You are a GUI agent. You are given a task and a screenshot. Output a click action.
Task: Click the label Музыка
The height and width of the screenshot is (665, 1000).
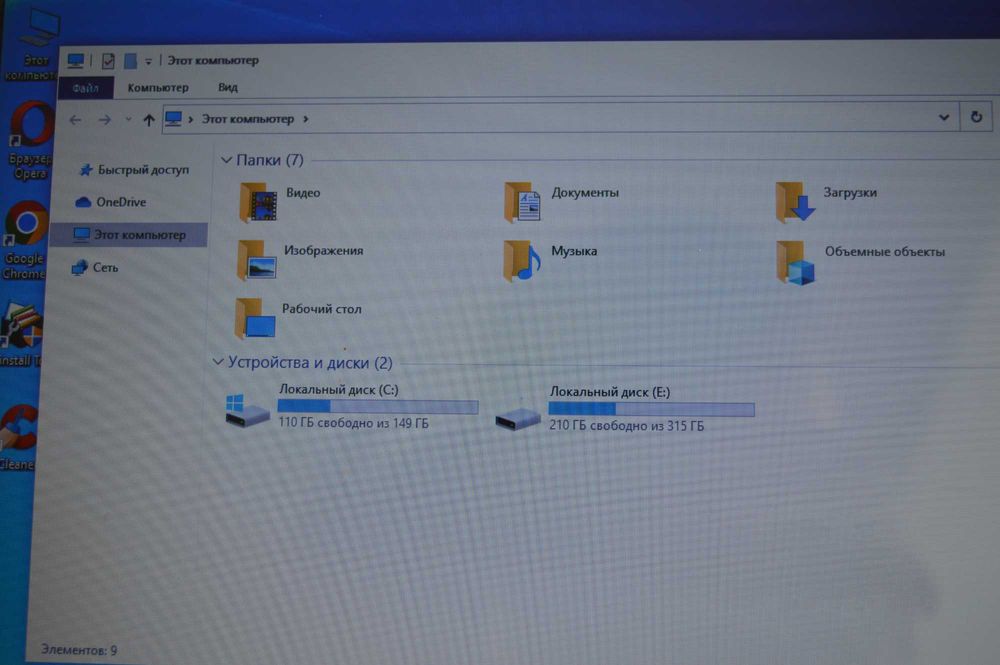tap(574, 251)
